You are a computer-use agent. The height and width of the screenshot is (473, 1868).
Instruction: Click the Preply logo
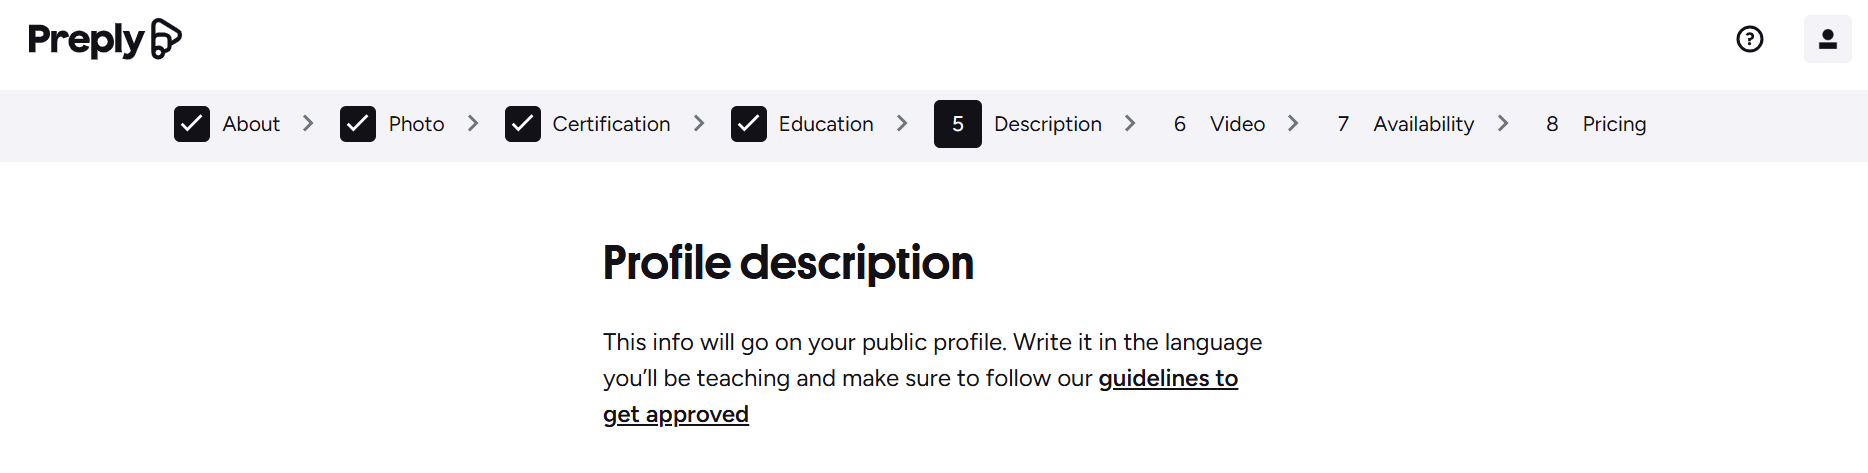pos(104,39)
